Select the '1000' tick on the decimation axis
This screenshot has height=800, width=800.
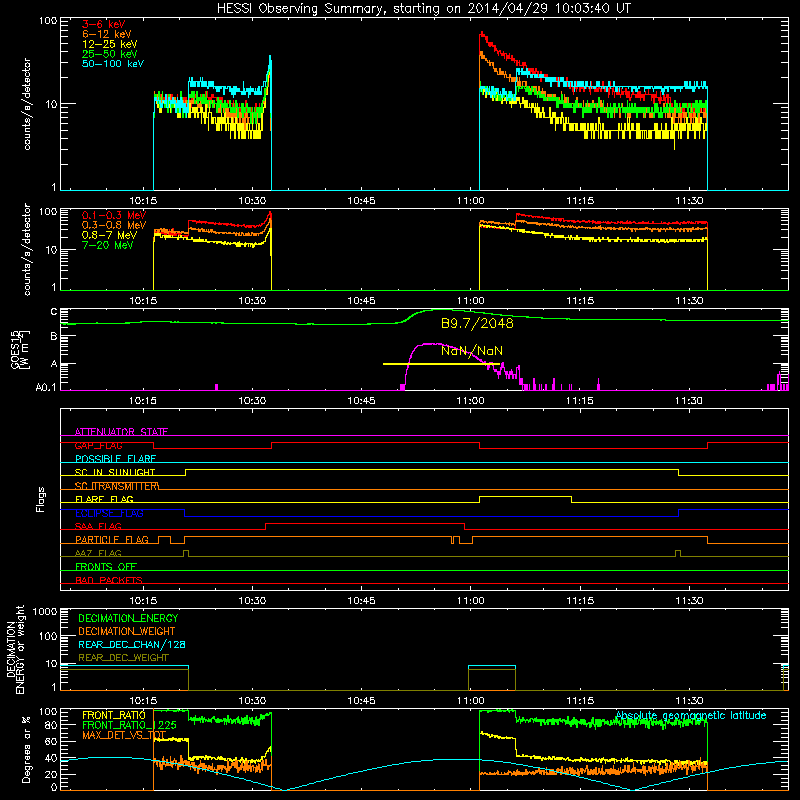(x=45, y=611)
